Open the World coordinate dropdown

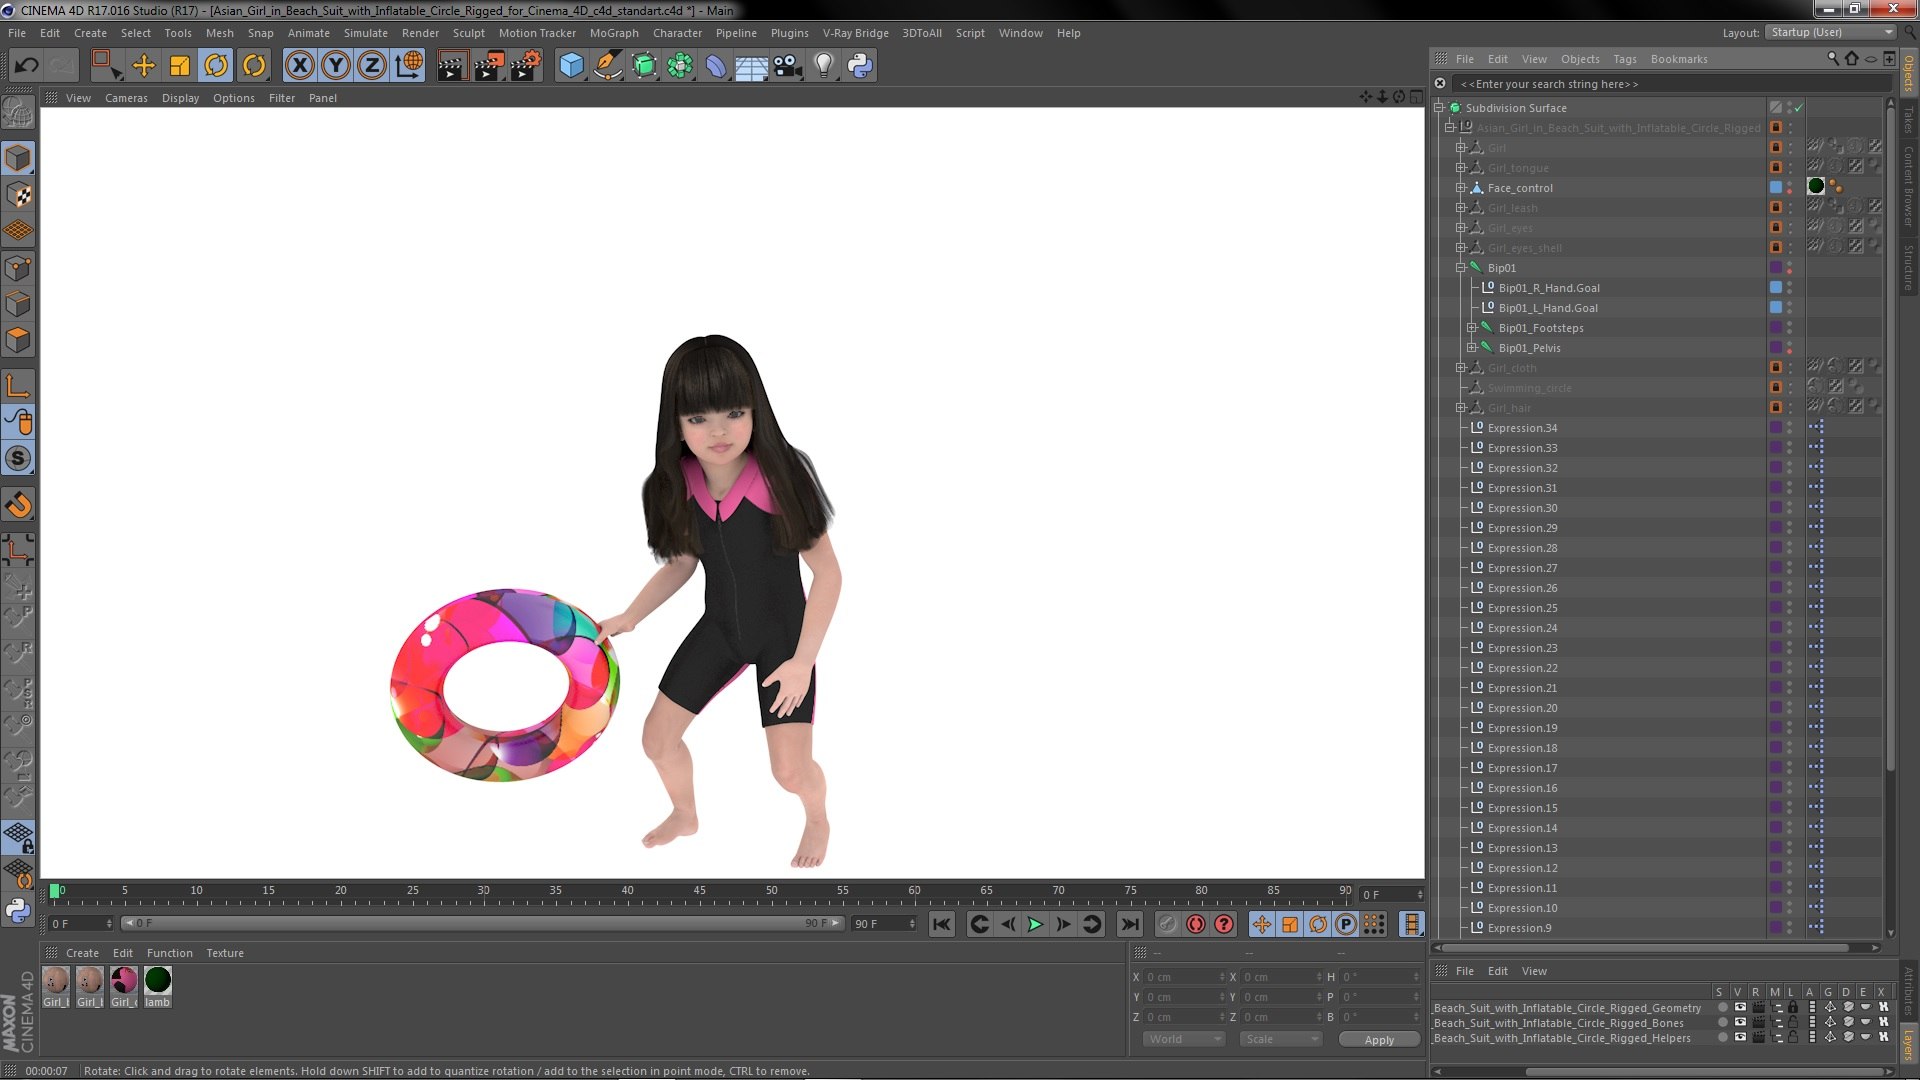pyautogui.click(x=1184, y=1040)
